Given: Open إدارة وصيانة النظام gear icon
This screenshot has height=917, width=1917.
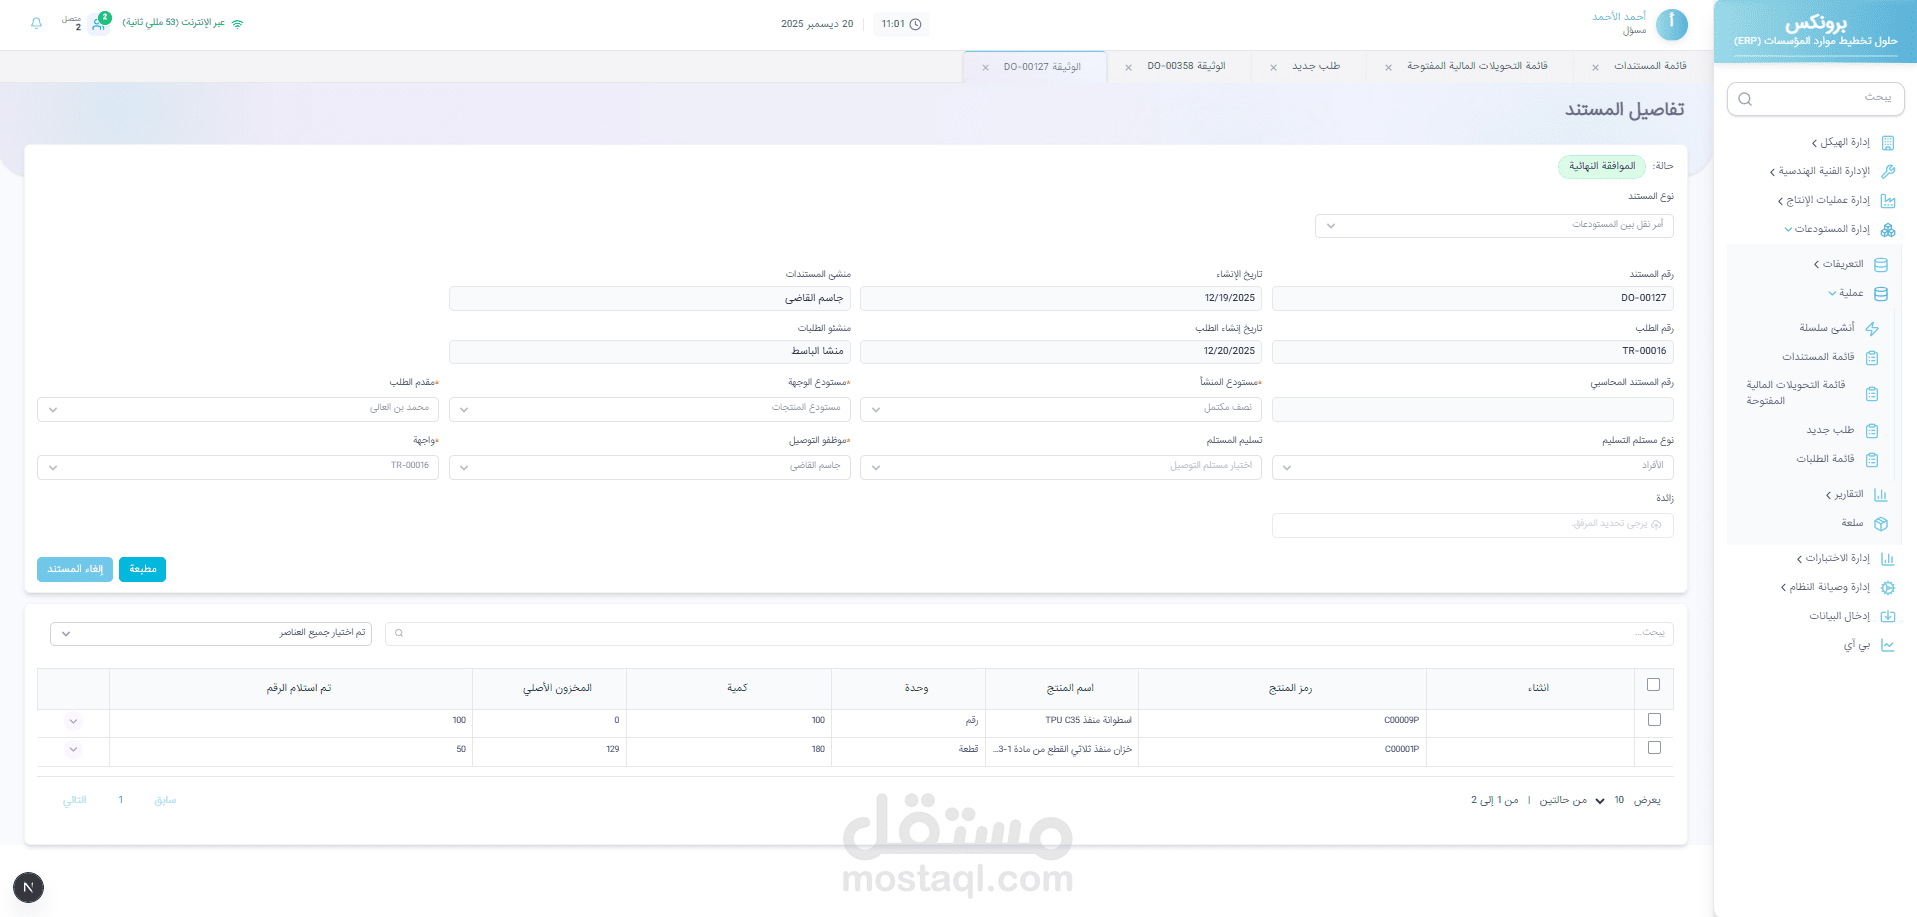Looking at the screenshot, I should [x=1888, y=587].
